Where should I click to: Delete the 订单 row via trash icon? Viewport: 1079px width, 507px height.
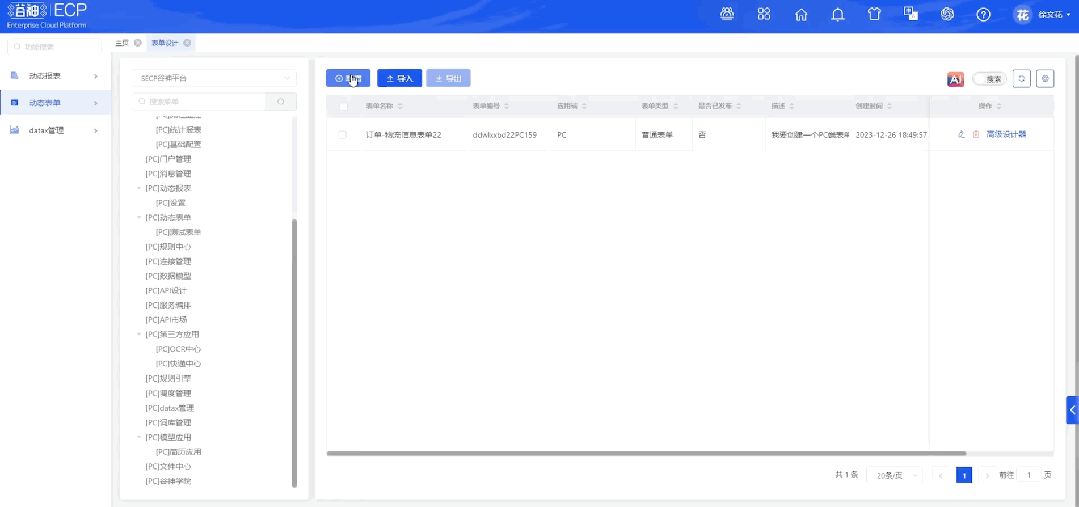(x=976, y=135)
